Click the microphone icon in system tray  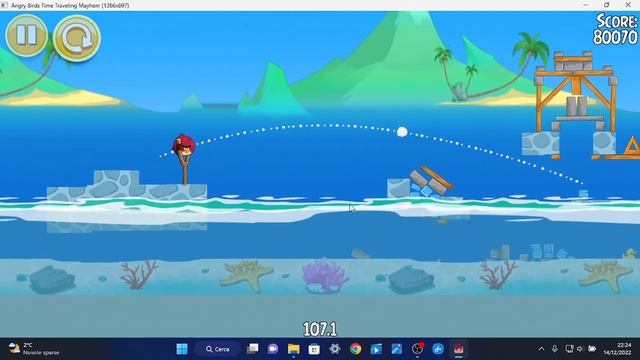click(x=555, y=349)
